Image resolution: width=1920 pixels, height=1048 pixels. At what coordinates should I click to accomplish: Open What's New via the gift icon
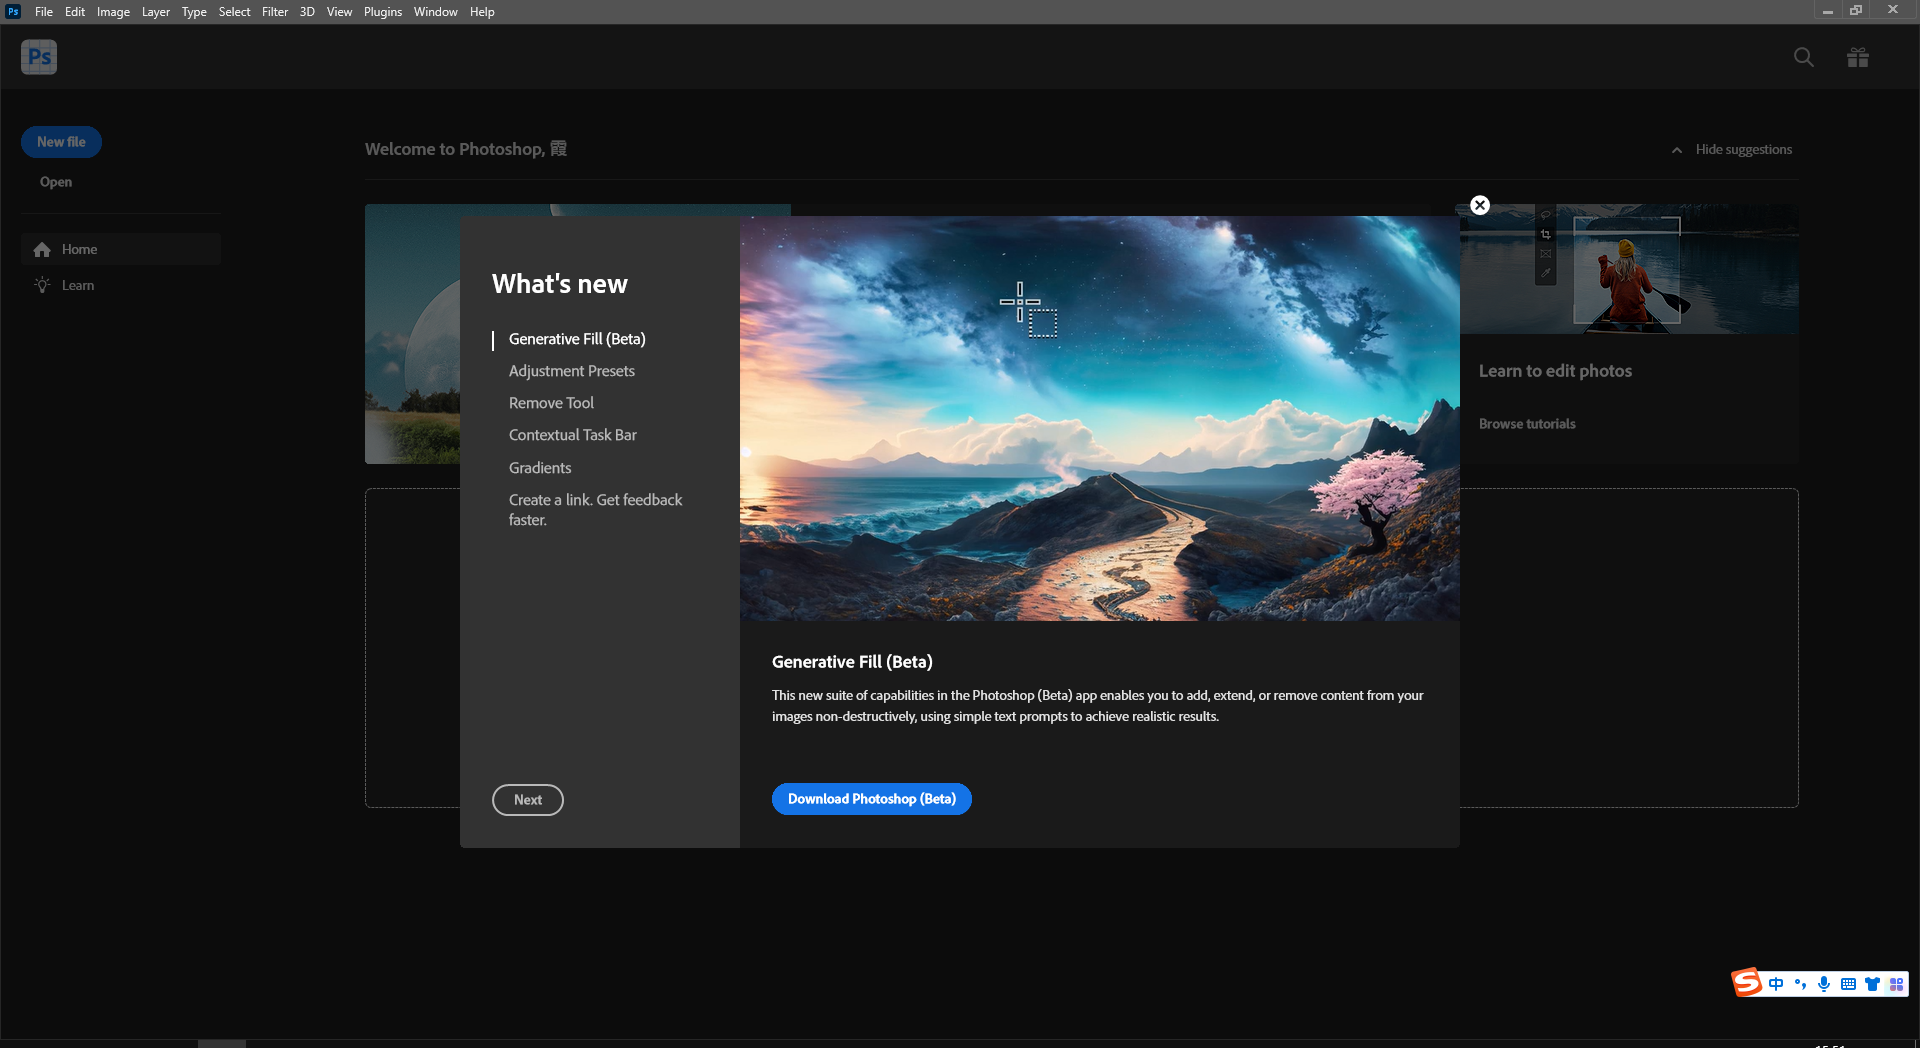tap(1858, 57)
